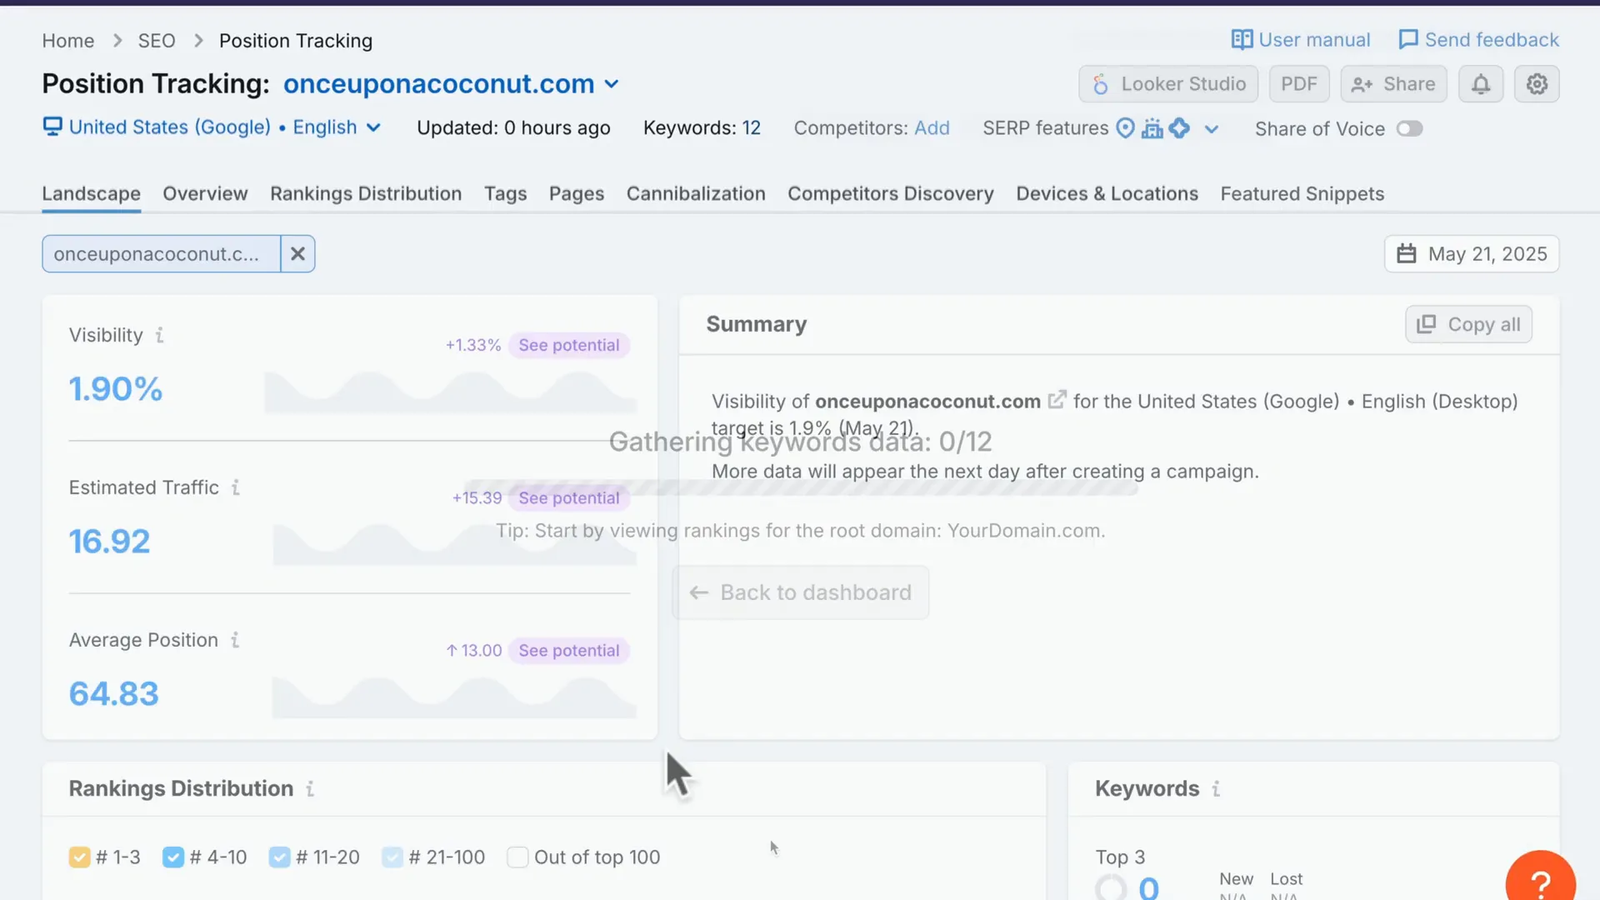Go to Home breadcrumb

coord(68,41)
